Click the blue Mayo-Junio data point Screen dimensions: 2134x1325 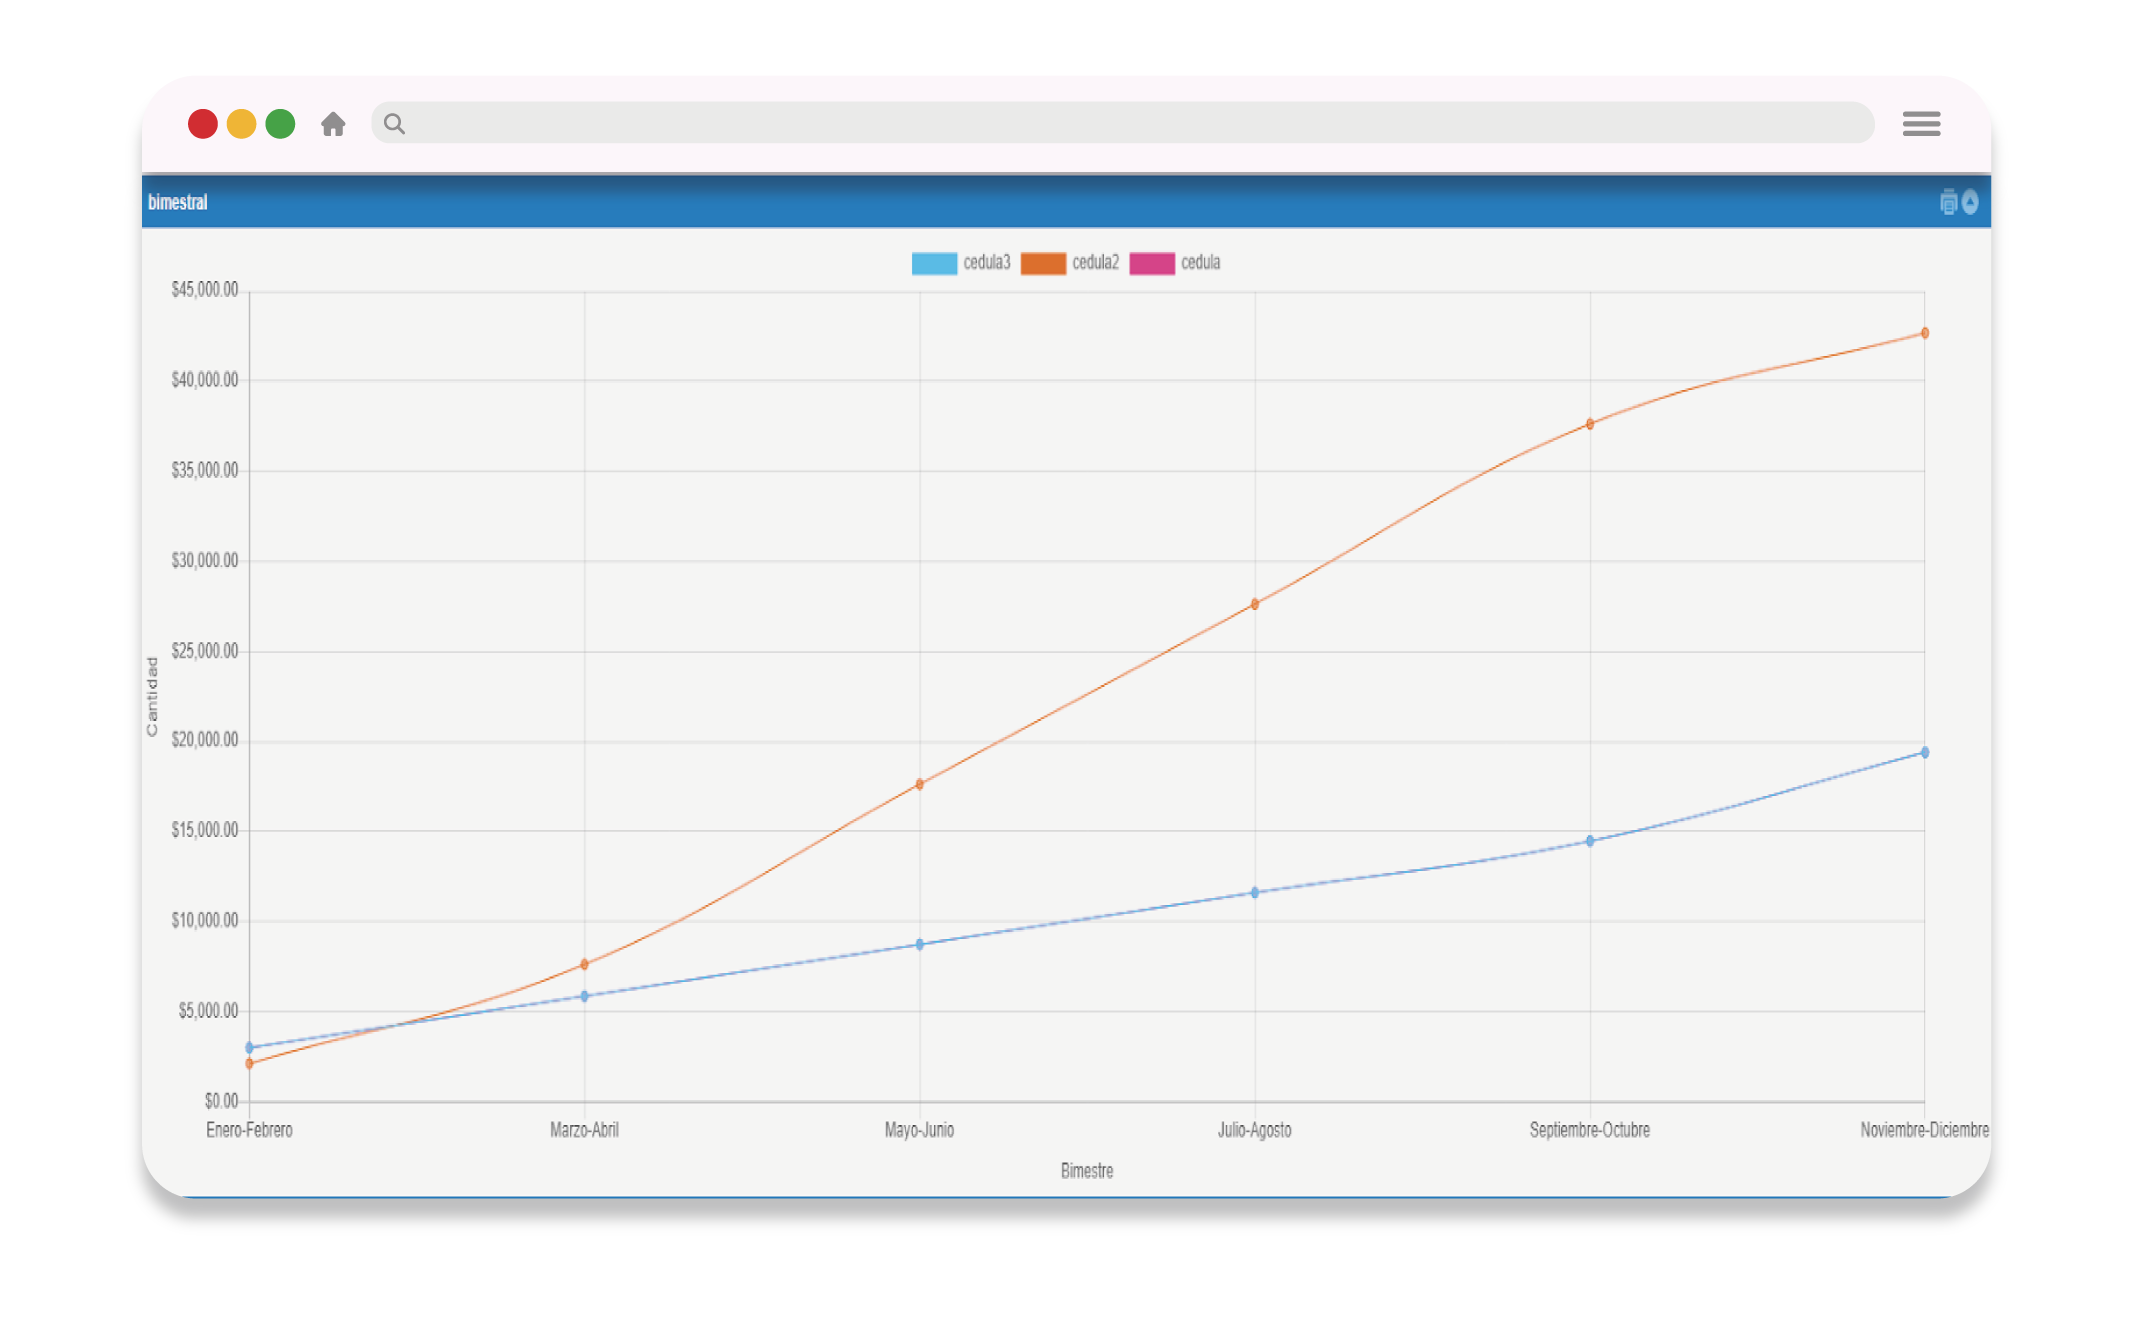pyautogui.click(x=920, y=944)
